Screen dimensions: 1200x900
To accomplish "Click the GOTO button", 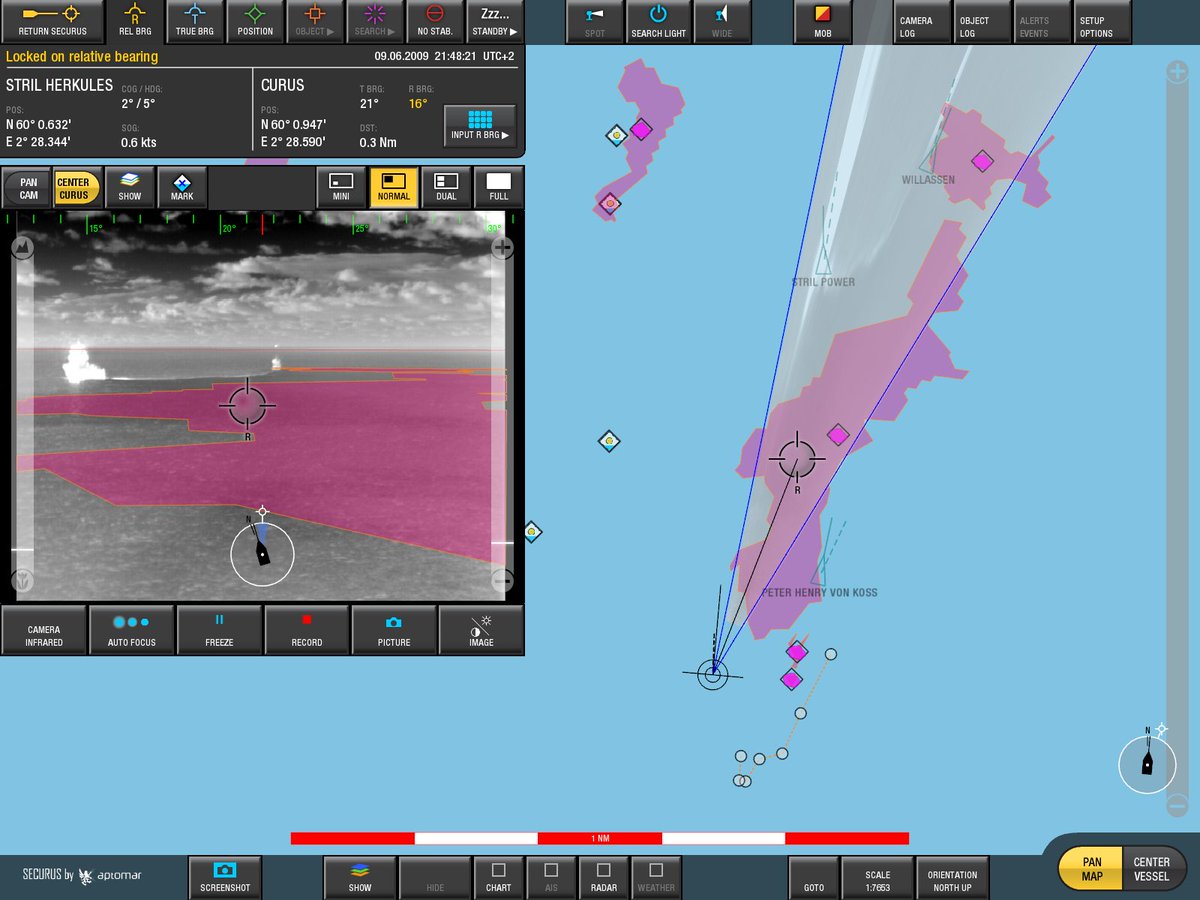I will click(814, 877).
